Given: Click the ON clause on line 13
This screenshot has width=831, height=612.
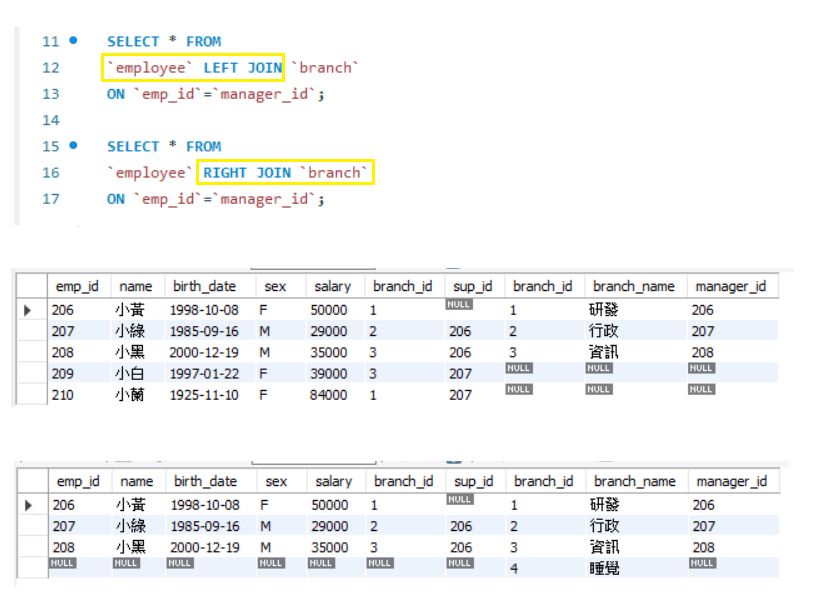Looking at the screenshot, I should point(216,94).
